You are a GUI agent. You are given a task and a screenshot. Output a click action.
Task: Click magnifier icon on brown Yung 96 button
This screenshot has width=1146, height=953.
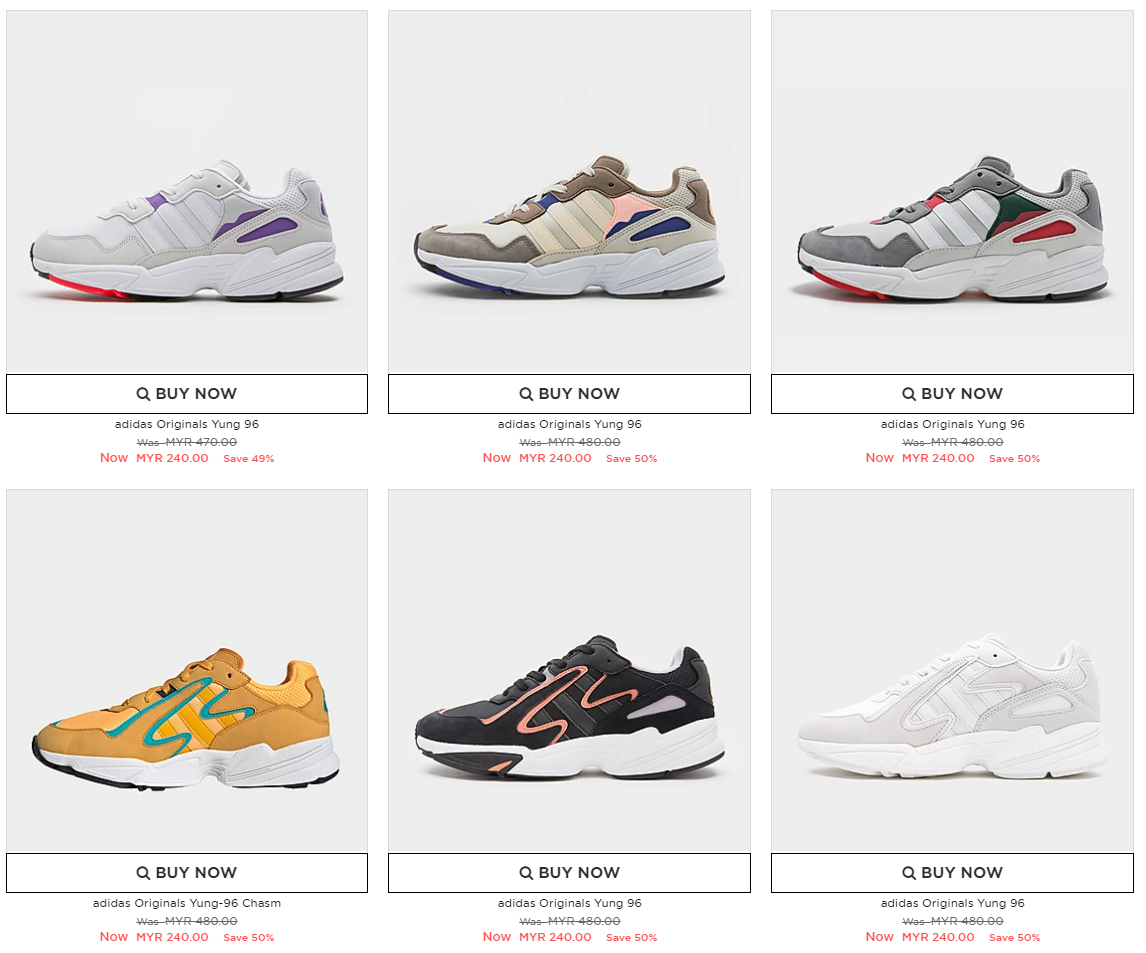(x=526, y=394)
